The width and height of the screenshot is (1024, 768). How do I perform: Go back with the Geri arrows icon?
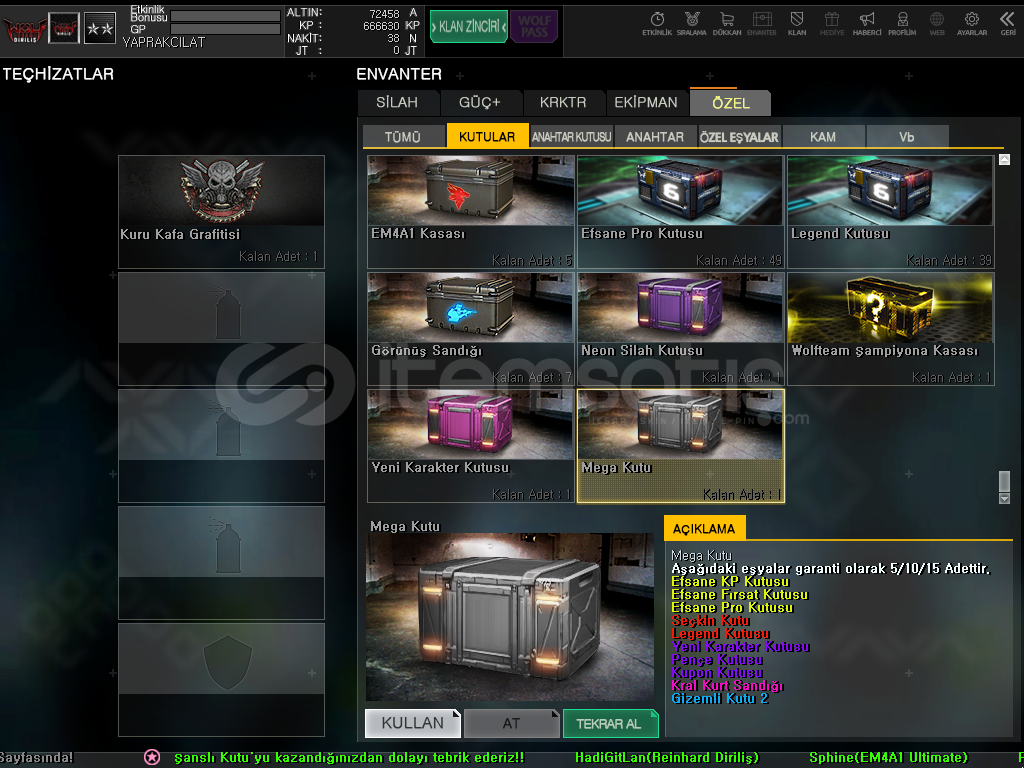click(x=1008, y=24)
